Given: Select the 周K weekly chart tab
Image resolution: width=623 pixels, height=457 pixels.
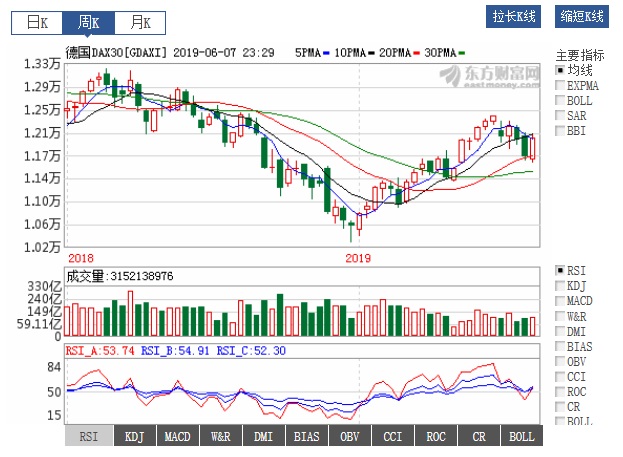Looking at the screenshot, I should 87,21.
